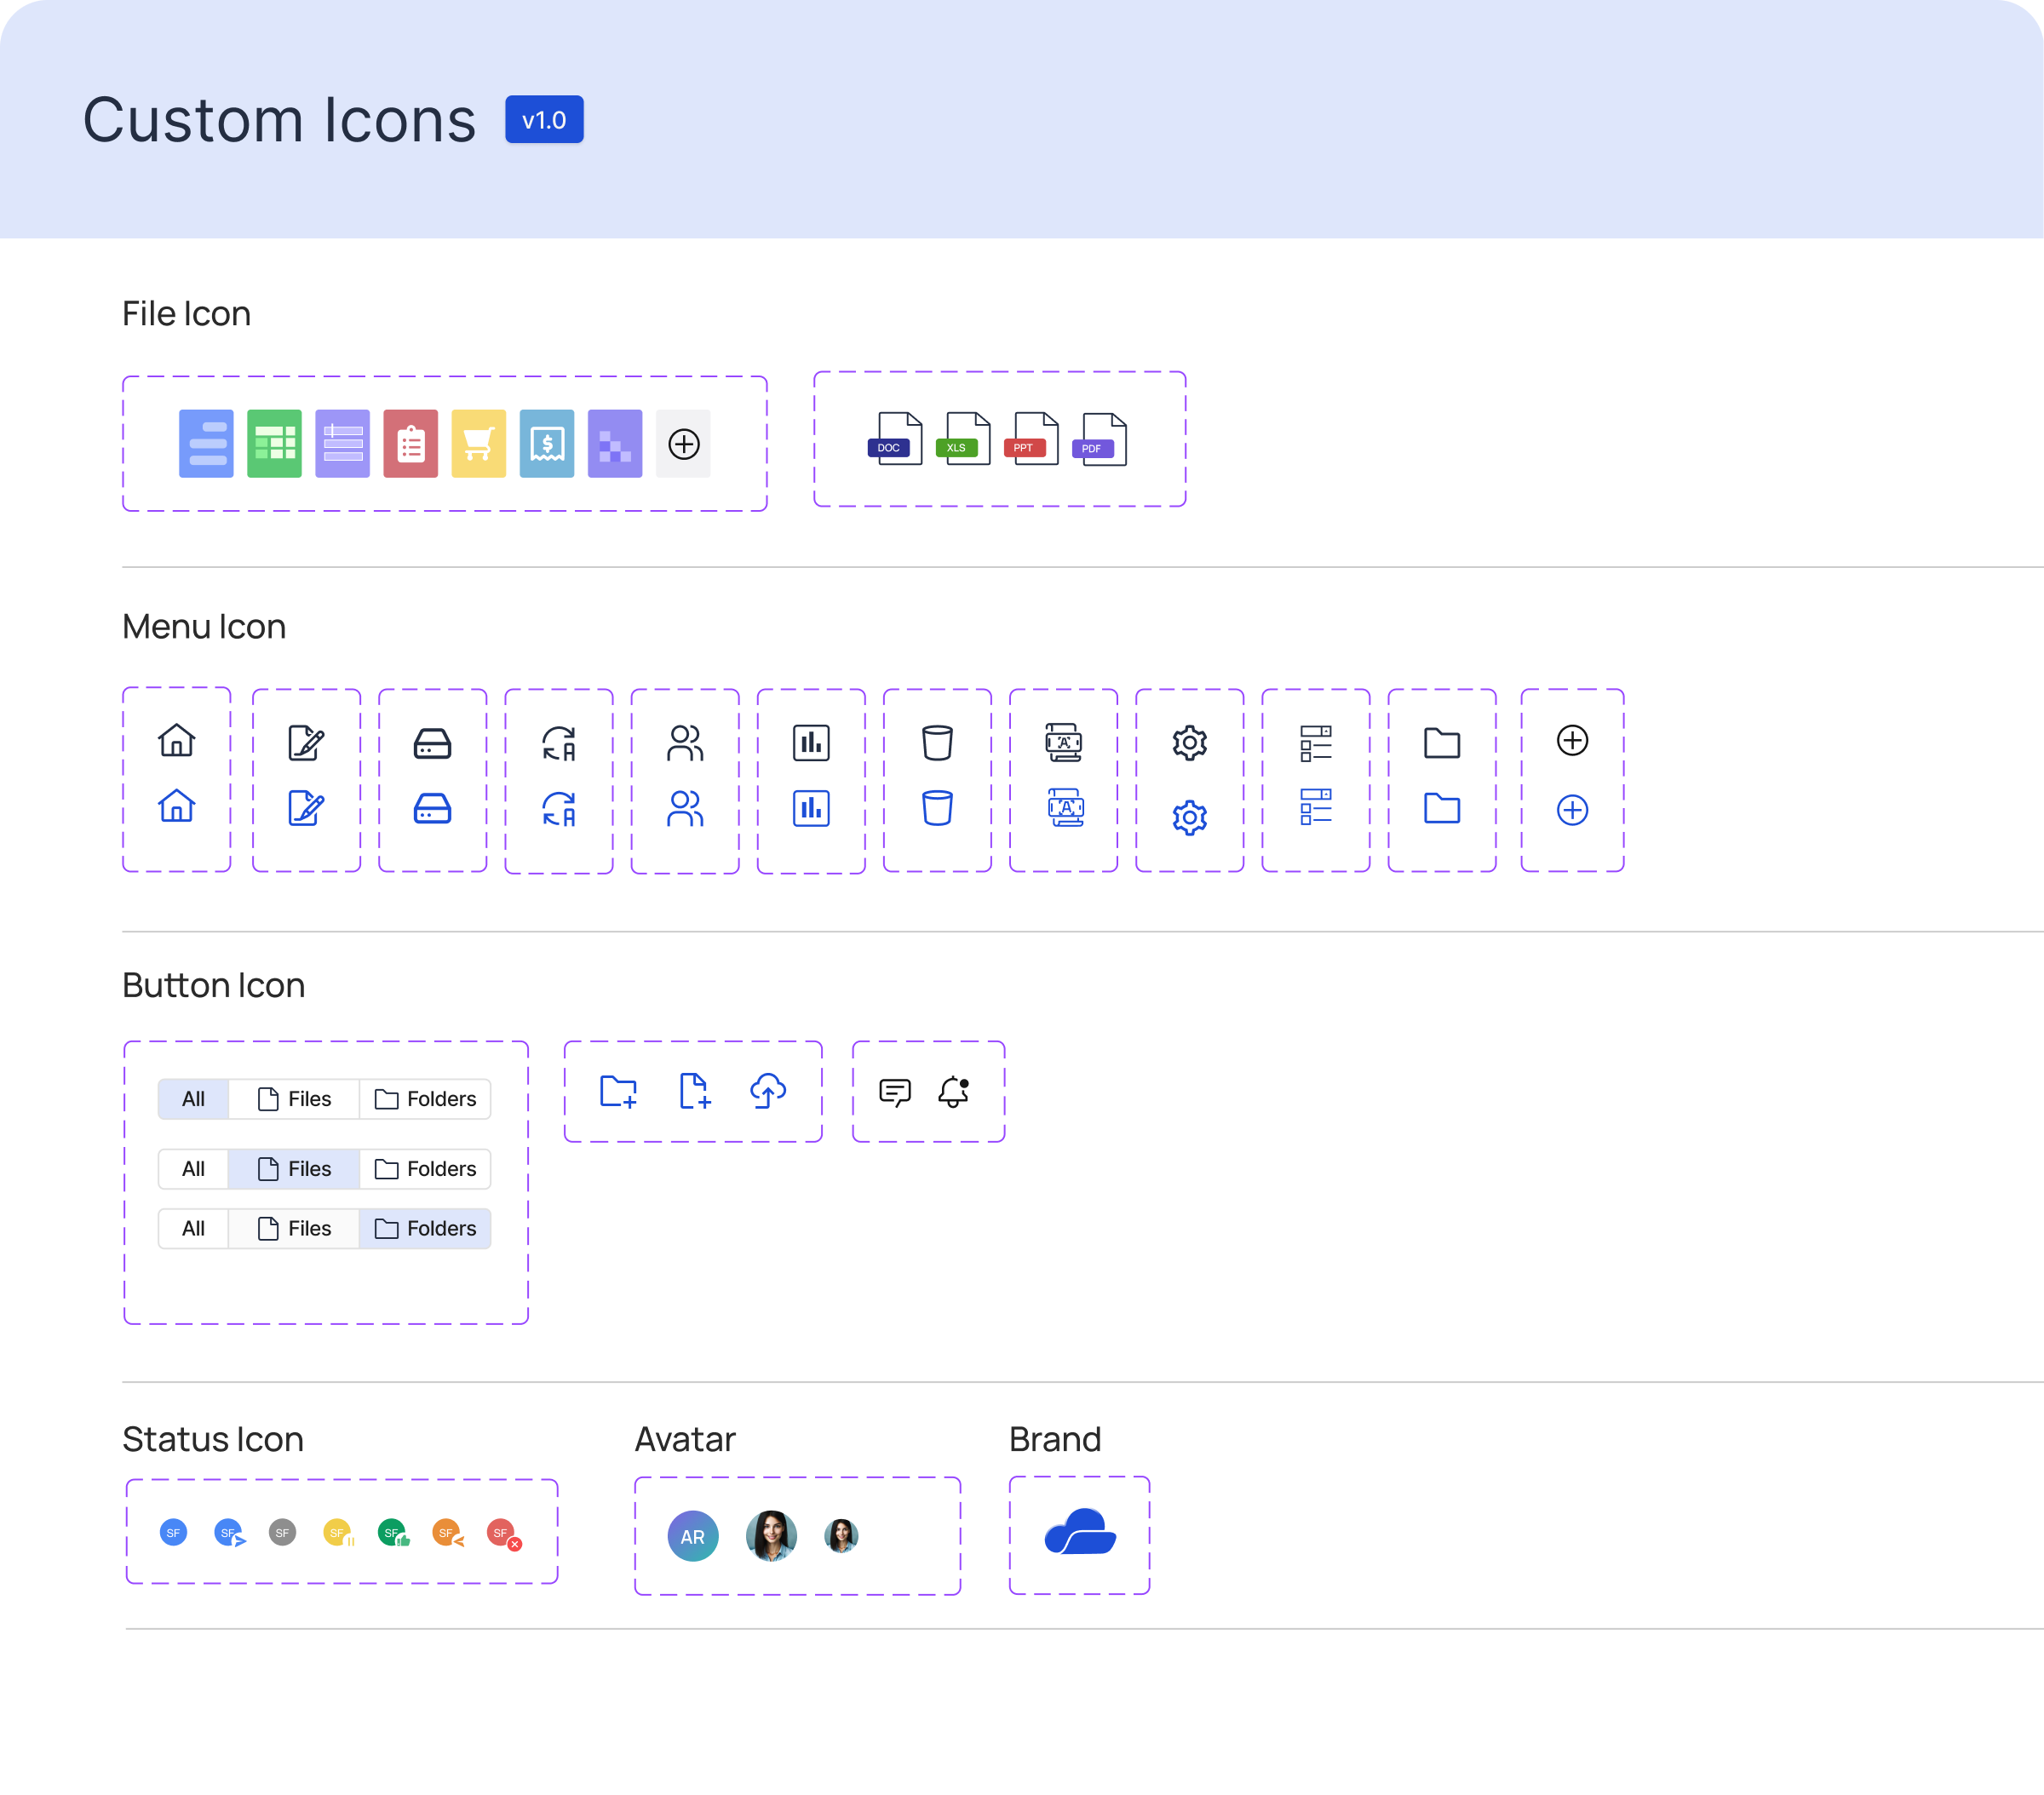Click the gray add-file plus tile
Image resolution: width=2044 pixels, height=1795 pixels.
[683, 443]
